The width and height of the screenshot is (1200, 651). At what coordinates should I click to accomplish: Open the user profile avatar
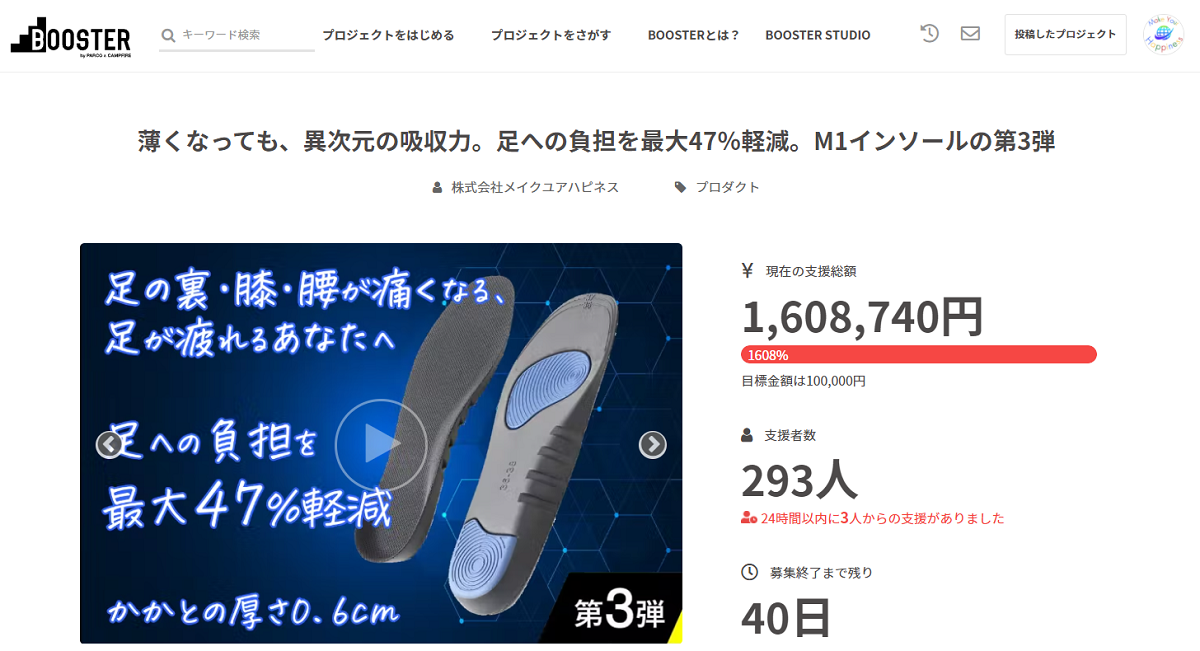[x=1164, y=35]
